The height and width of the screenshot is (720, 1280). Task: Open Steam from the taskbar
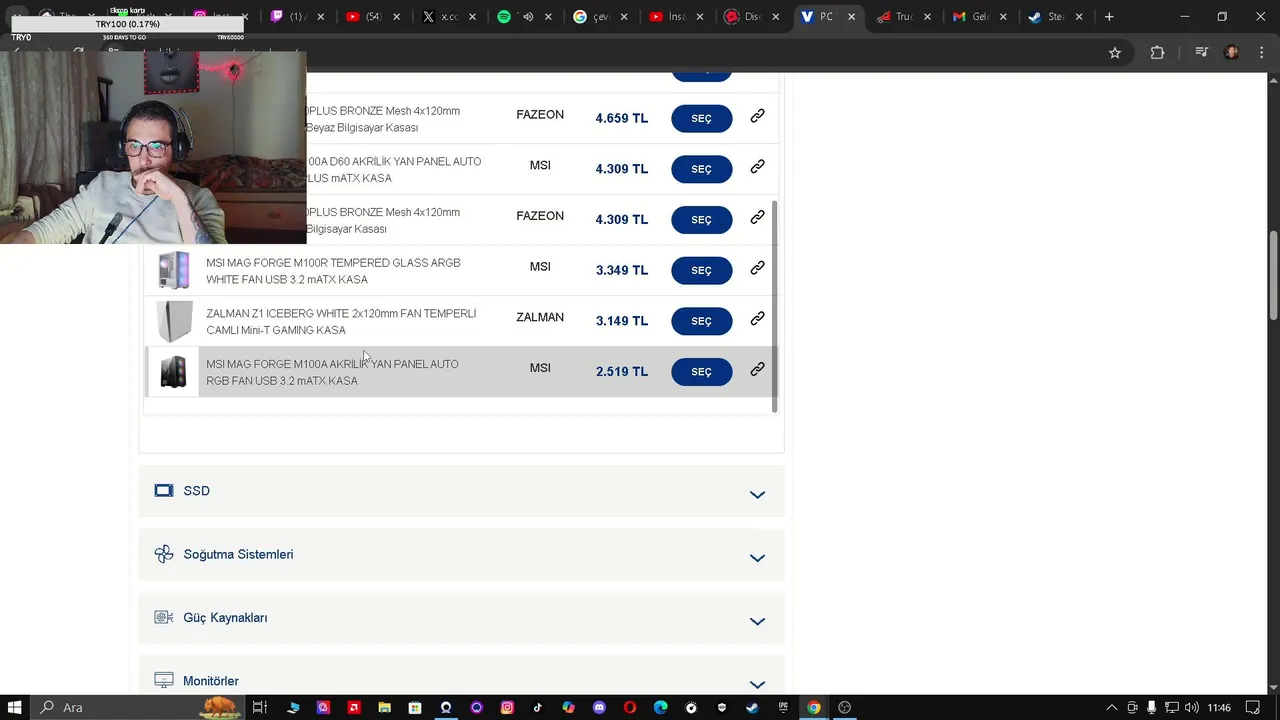pos(752,707)
